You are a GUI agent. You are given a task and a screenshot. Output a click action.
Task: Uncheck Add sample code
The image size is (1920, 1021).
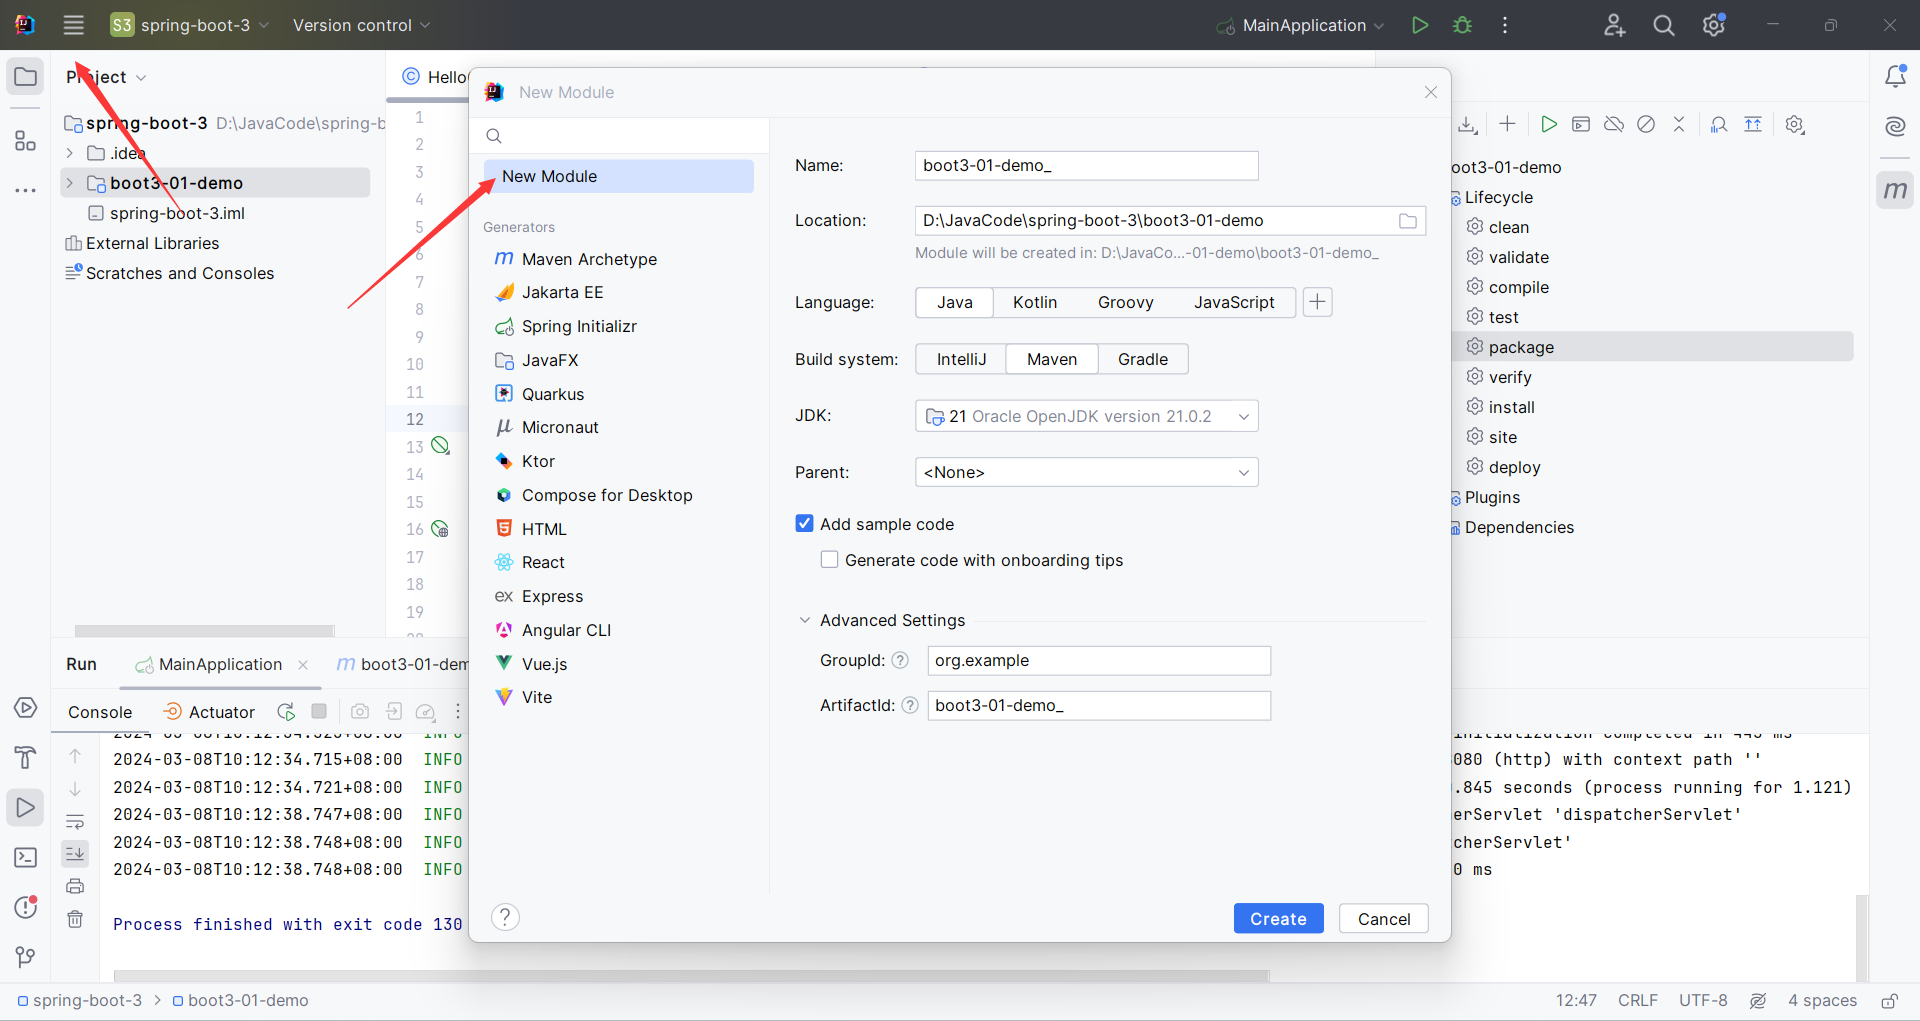tap(804, 523)
